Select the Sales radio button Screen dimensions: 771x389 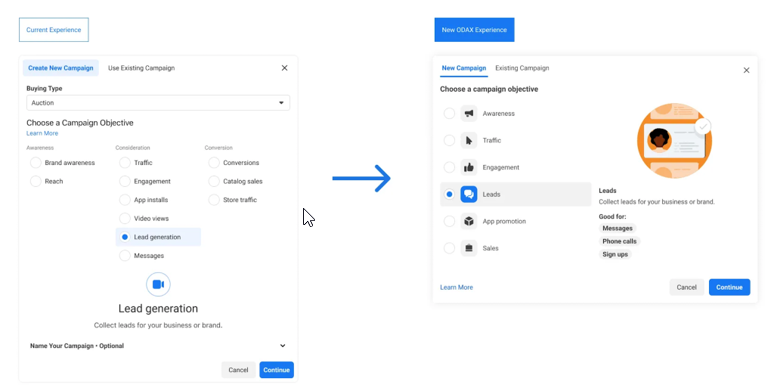[449, 248]
